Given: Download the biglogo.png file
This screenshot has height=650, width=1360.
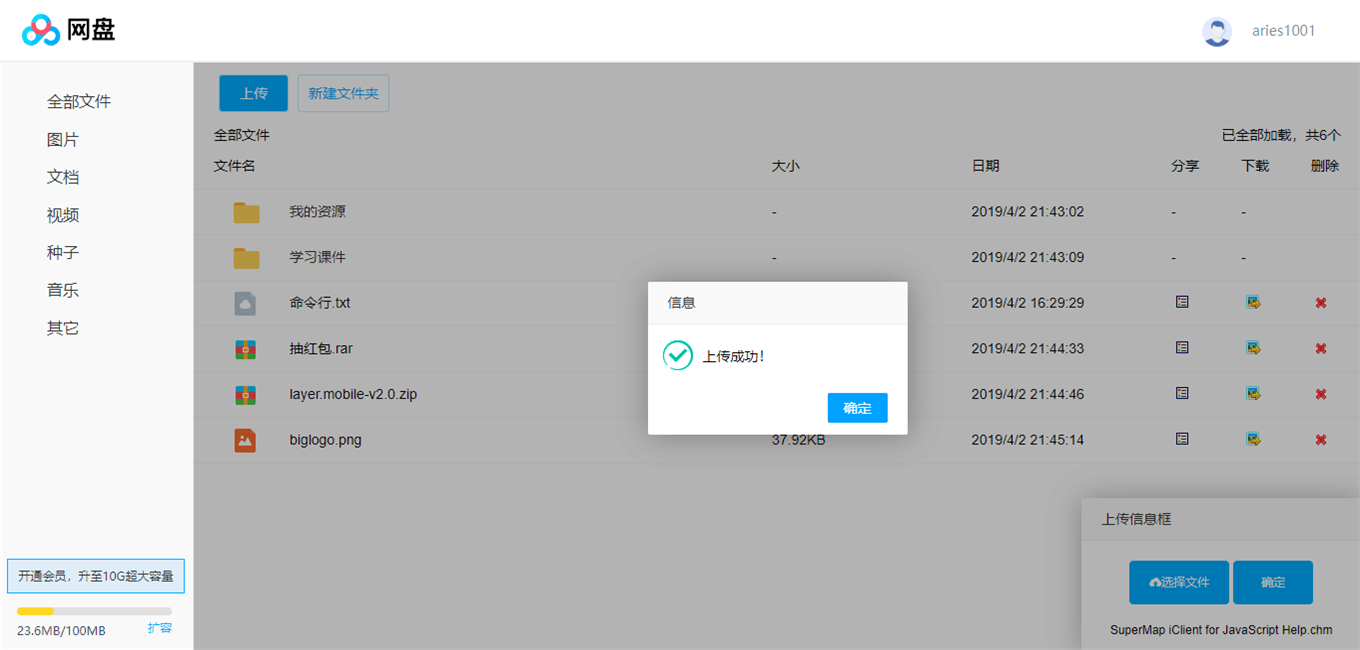Looking at the screenshot, I should point(1253,439).
